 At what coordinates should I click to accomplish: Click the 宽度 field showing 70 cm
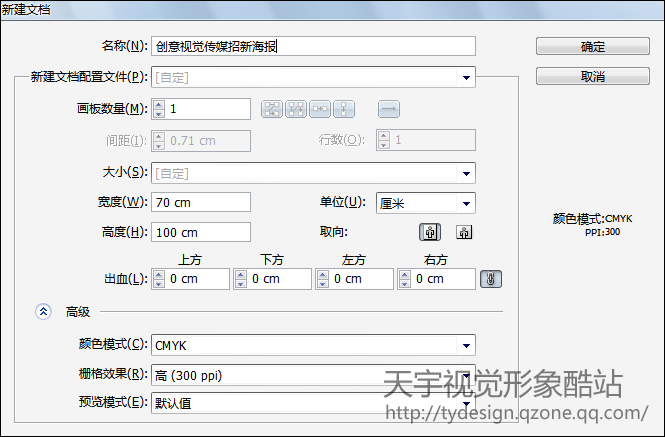201,202
